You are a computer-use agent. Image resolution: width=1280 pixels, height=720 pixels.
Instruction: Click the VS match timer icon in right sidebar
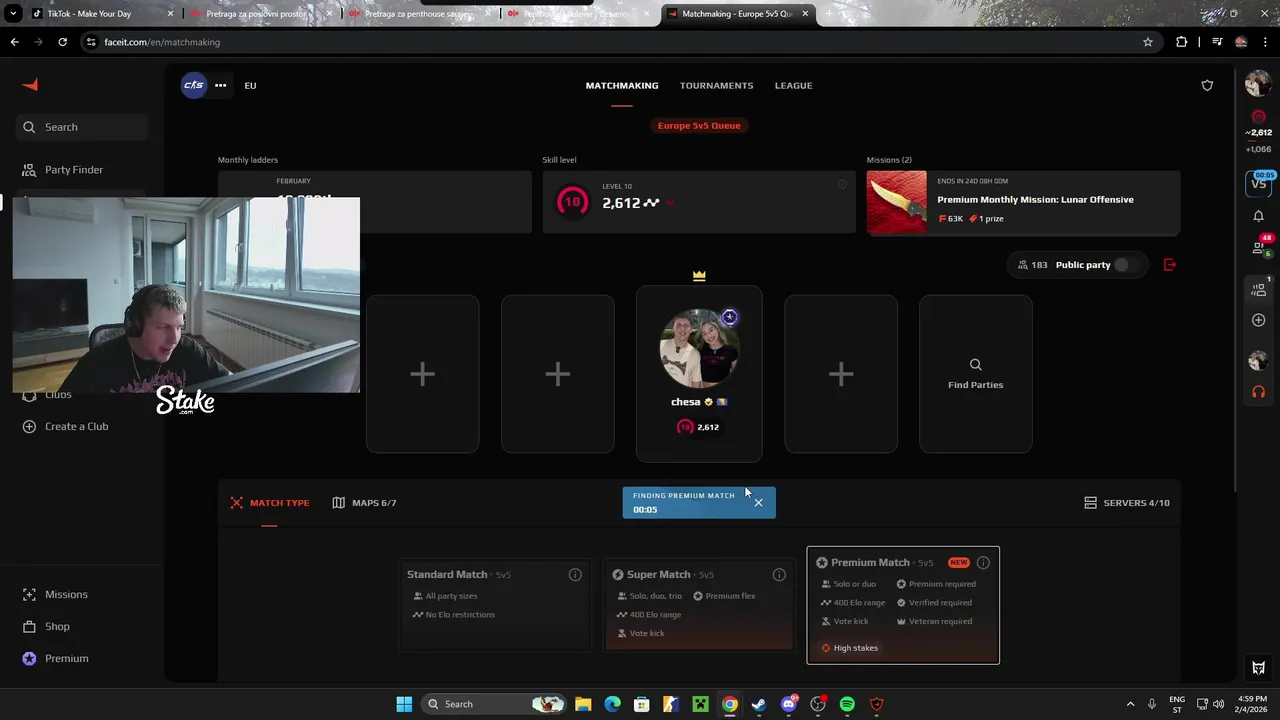coord(1258,183)
